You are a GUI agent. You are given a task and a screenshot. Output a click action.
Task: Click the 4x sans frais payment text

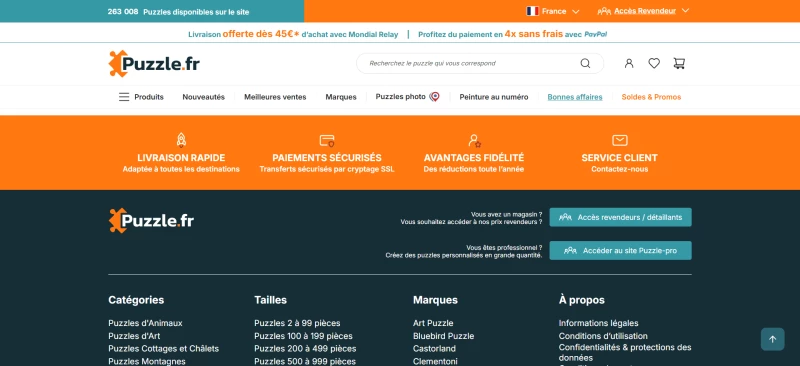[534, 34]
